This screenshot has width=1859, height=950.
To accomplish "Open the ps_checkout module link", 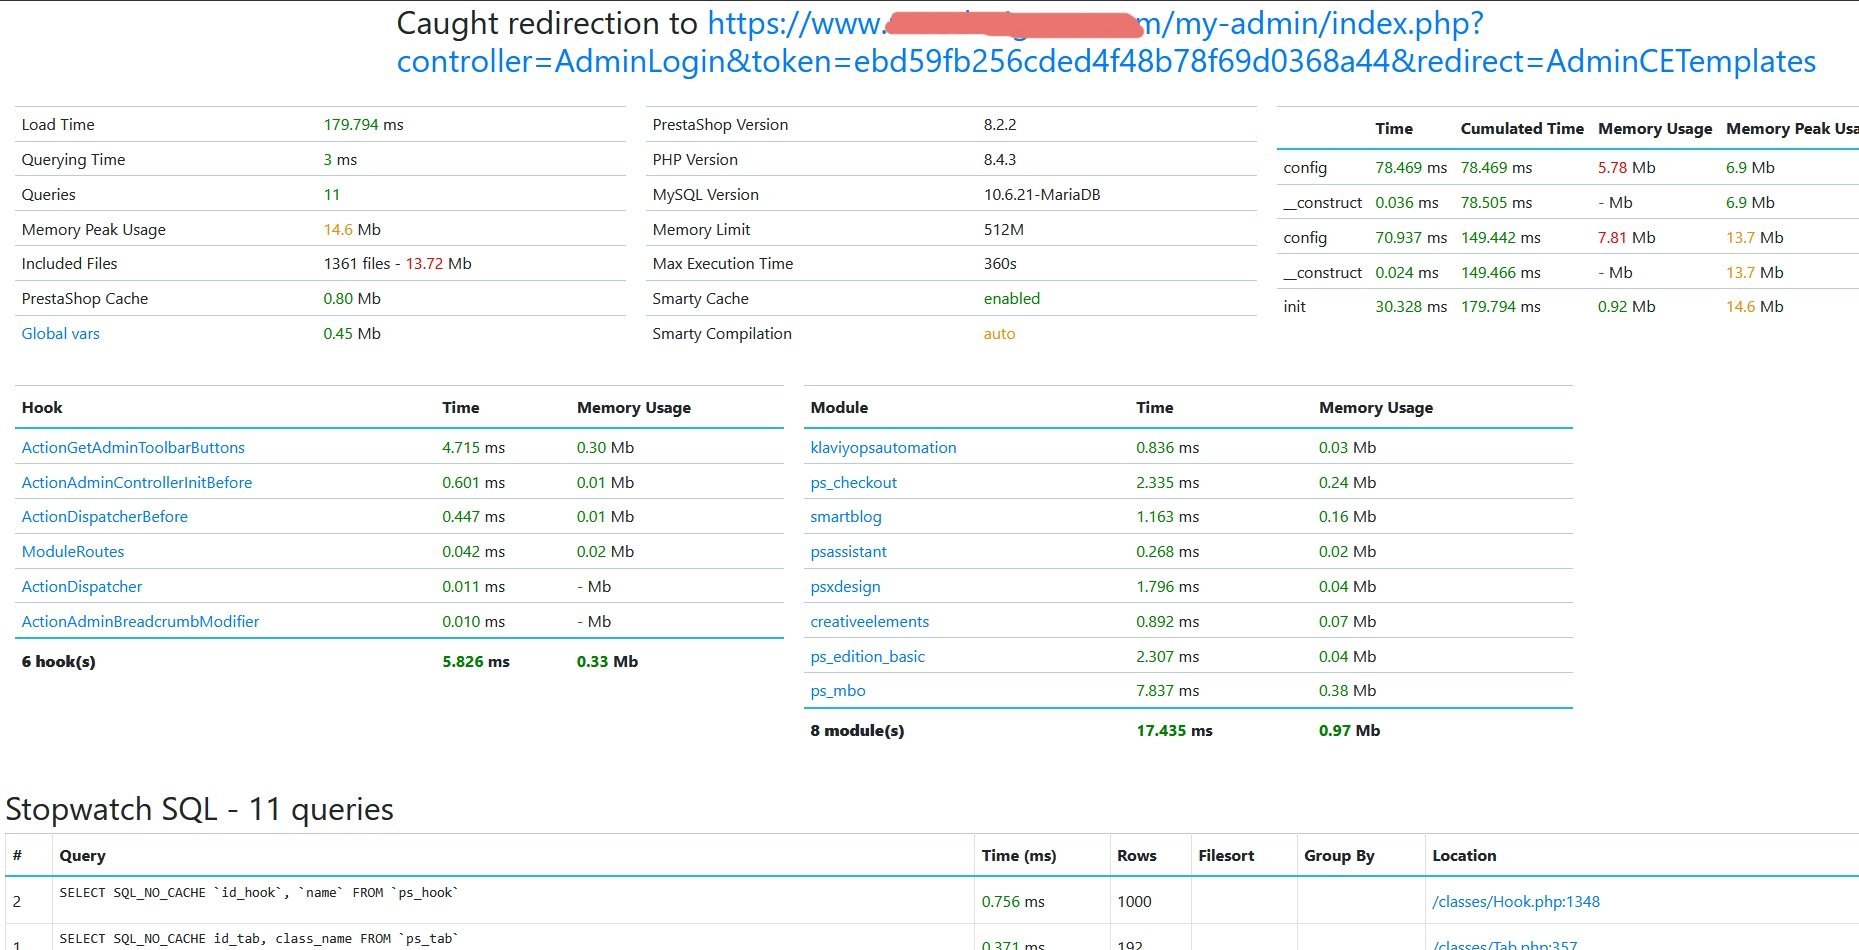I will (853, 483).
